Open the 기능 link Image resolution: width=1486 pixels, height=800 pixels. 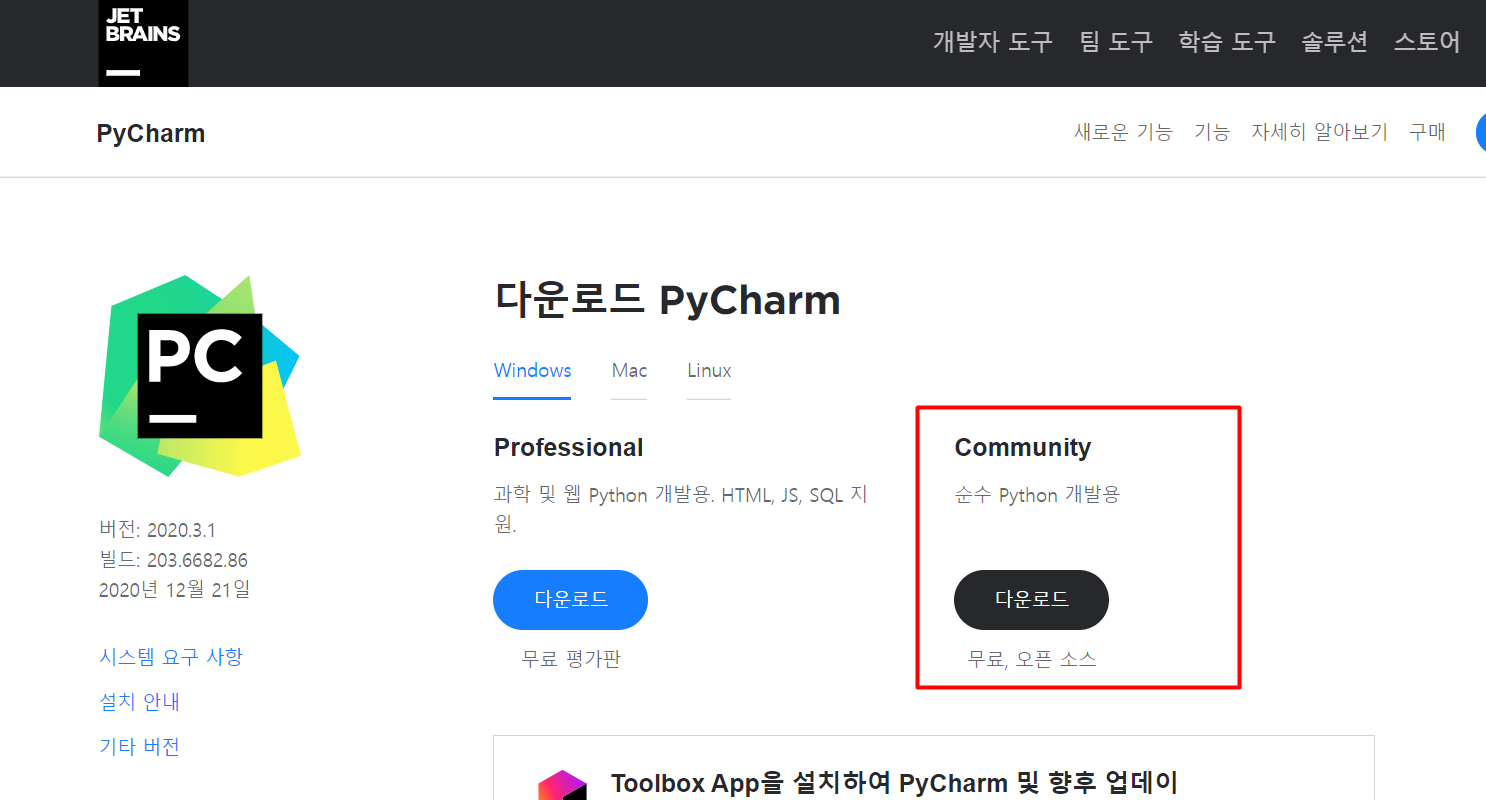click(x=1212, y=132)
